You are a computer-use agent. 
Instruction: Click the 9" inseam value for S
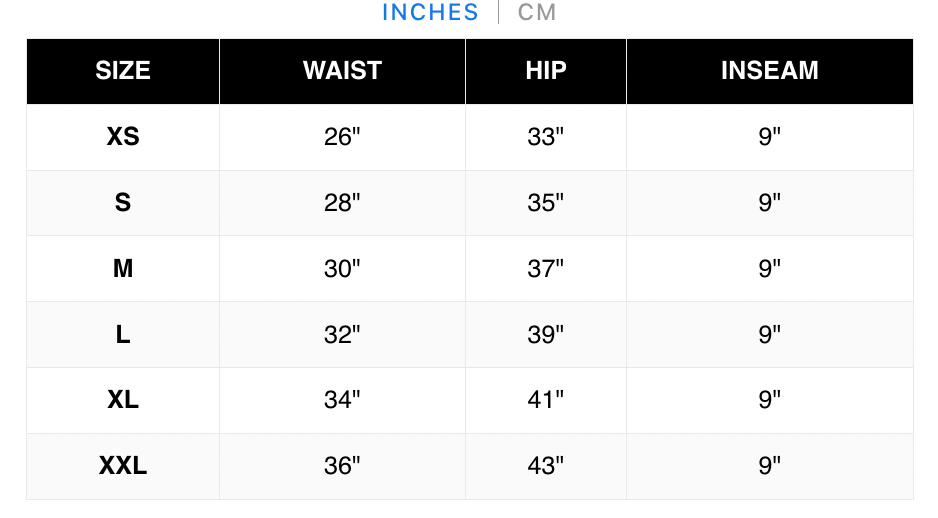pos(769,202)
